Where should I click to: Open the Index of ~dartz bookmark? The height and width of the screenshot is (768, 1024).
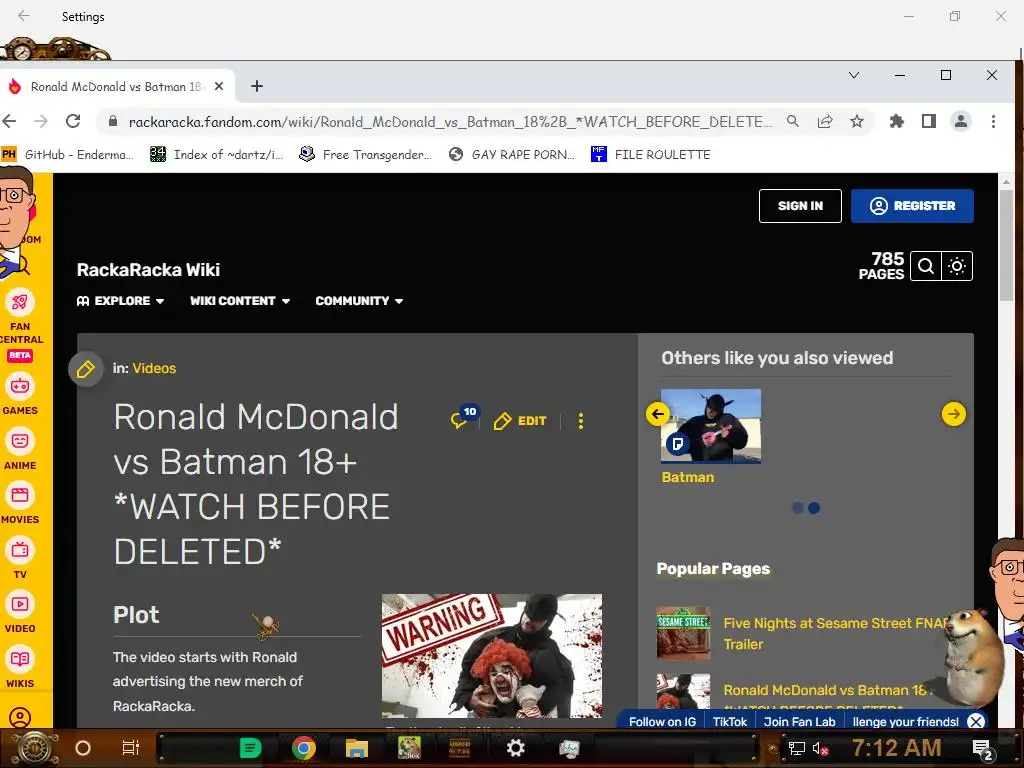coord(217,155)
